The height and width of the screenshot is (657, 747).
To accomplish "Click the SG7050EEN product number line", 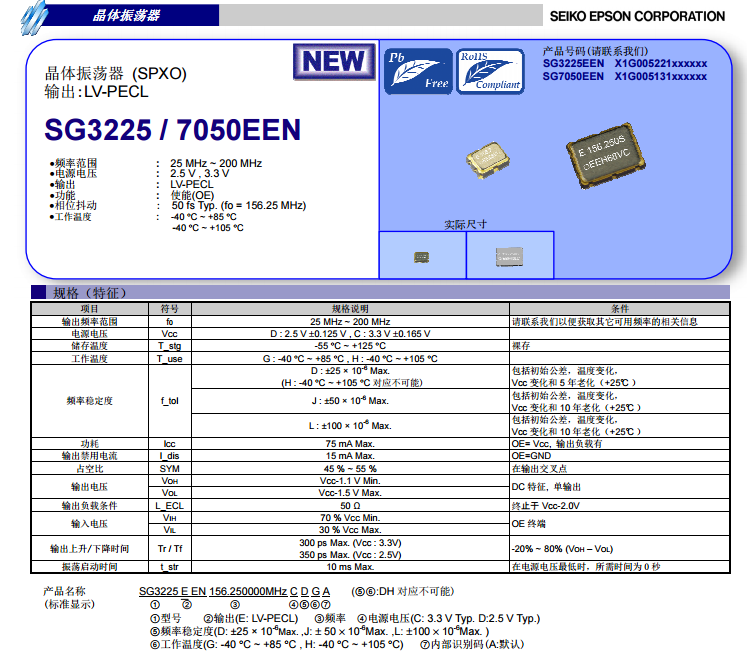I will click(x=624, y=75).
